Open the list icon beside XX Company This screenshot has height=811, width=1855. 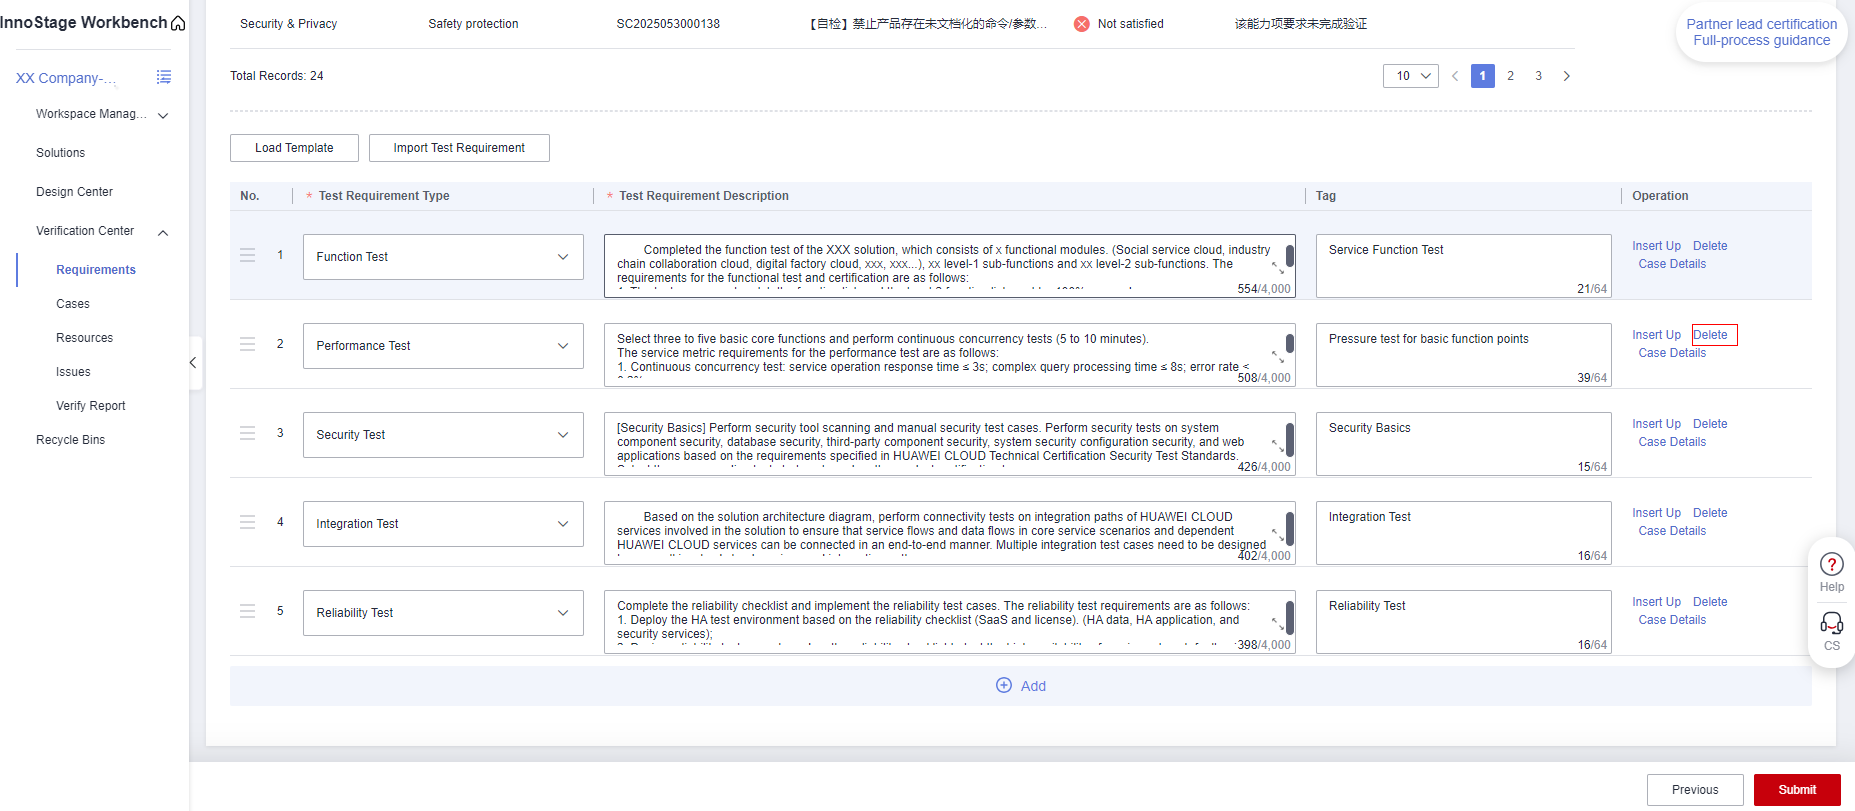point(164,77)
